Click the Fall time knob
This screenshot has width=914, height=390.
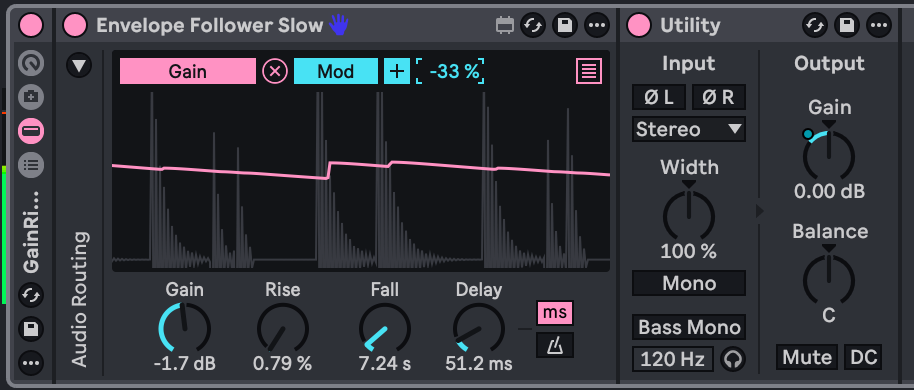384,328
